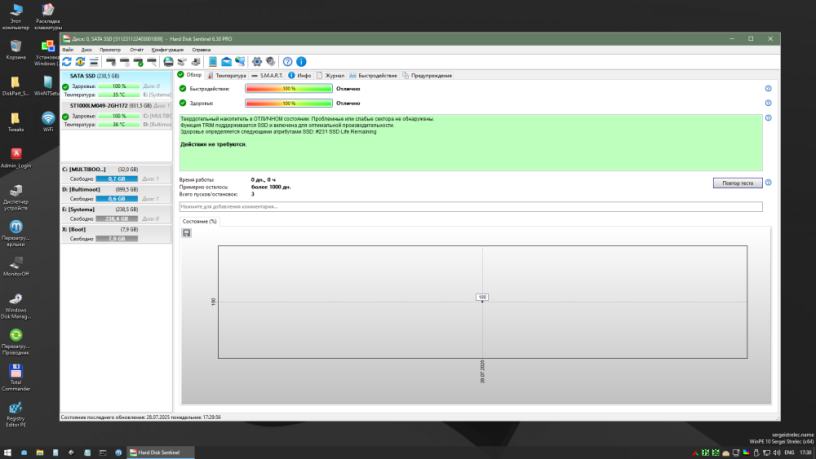Click the E: free space 238,4 GB bar
Screen dimensions: 816x459
pyautogui.click(x=117, y=219)
